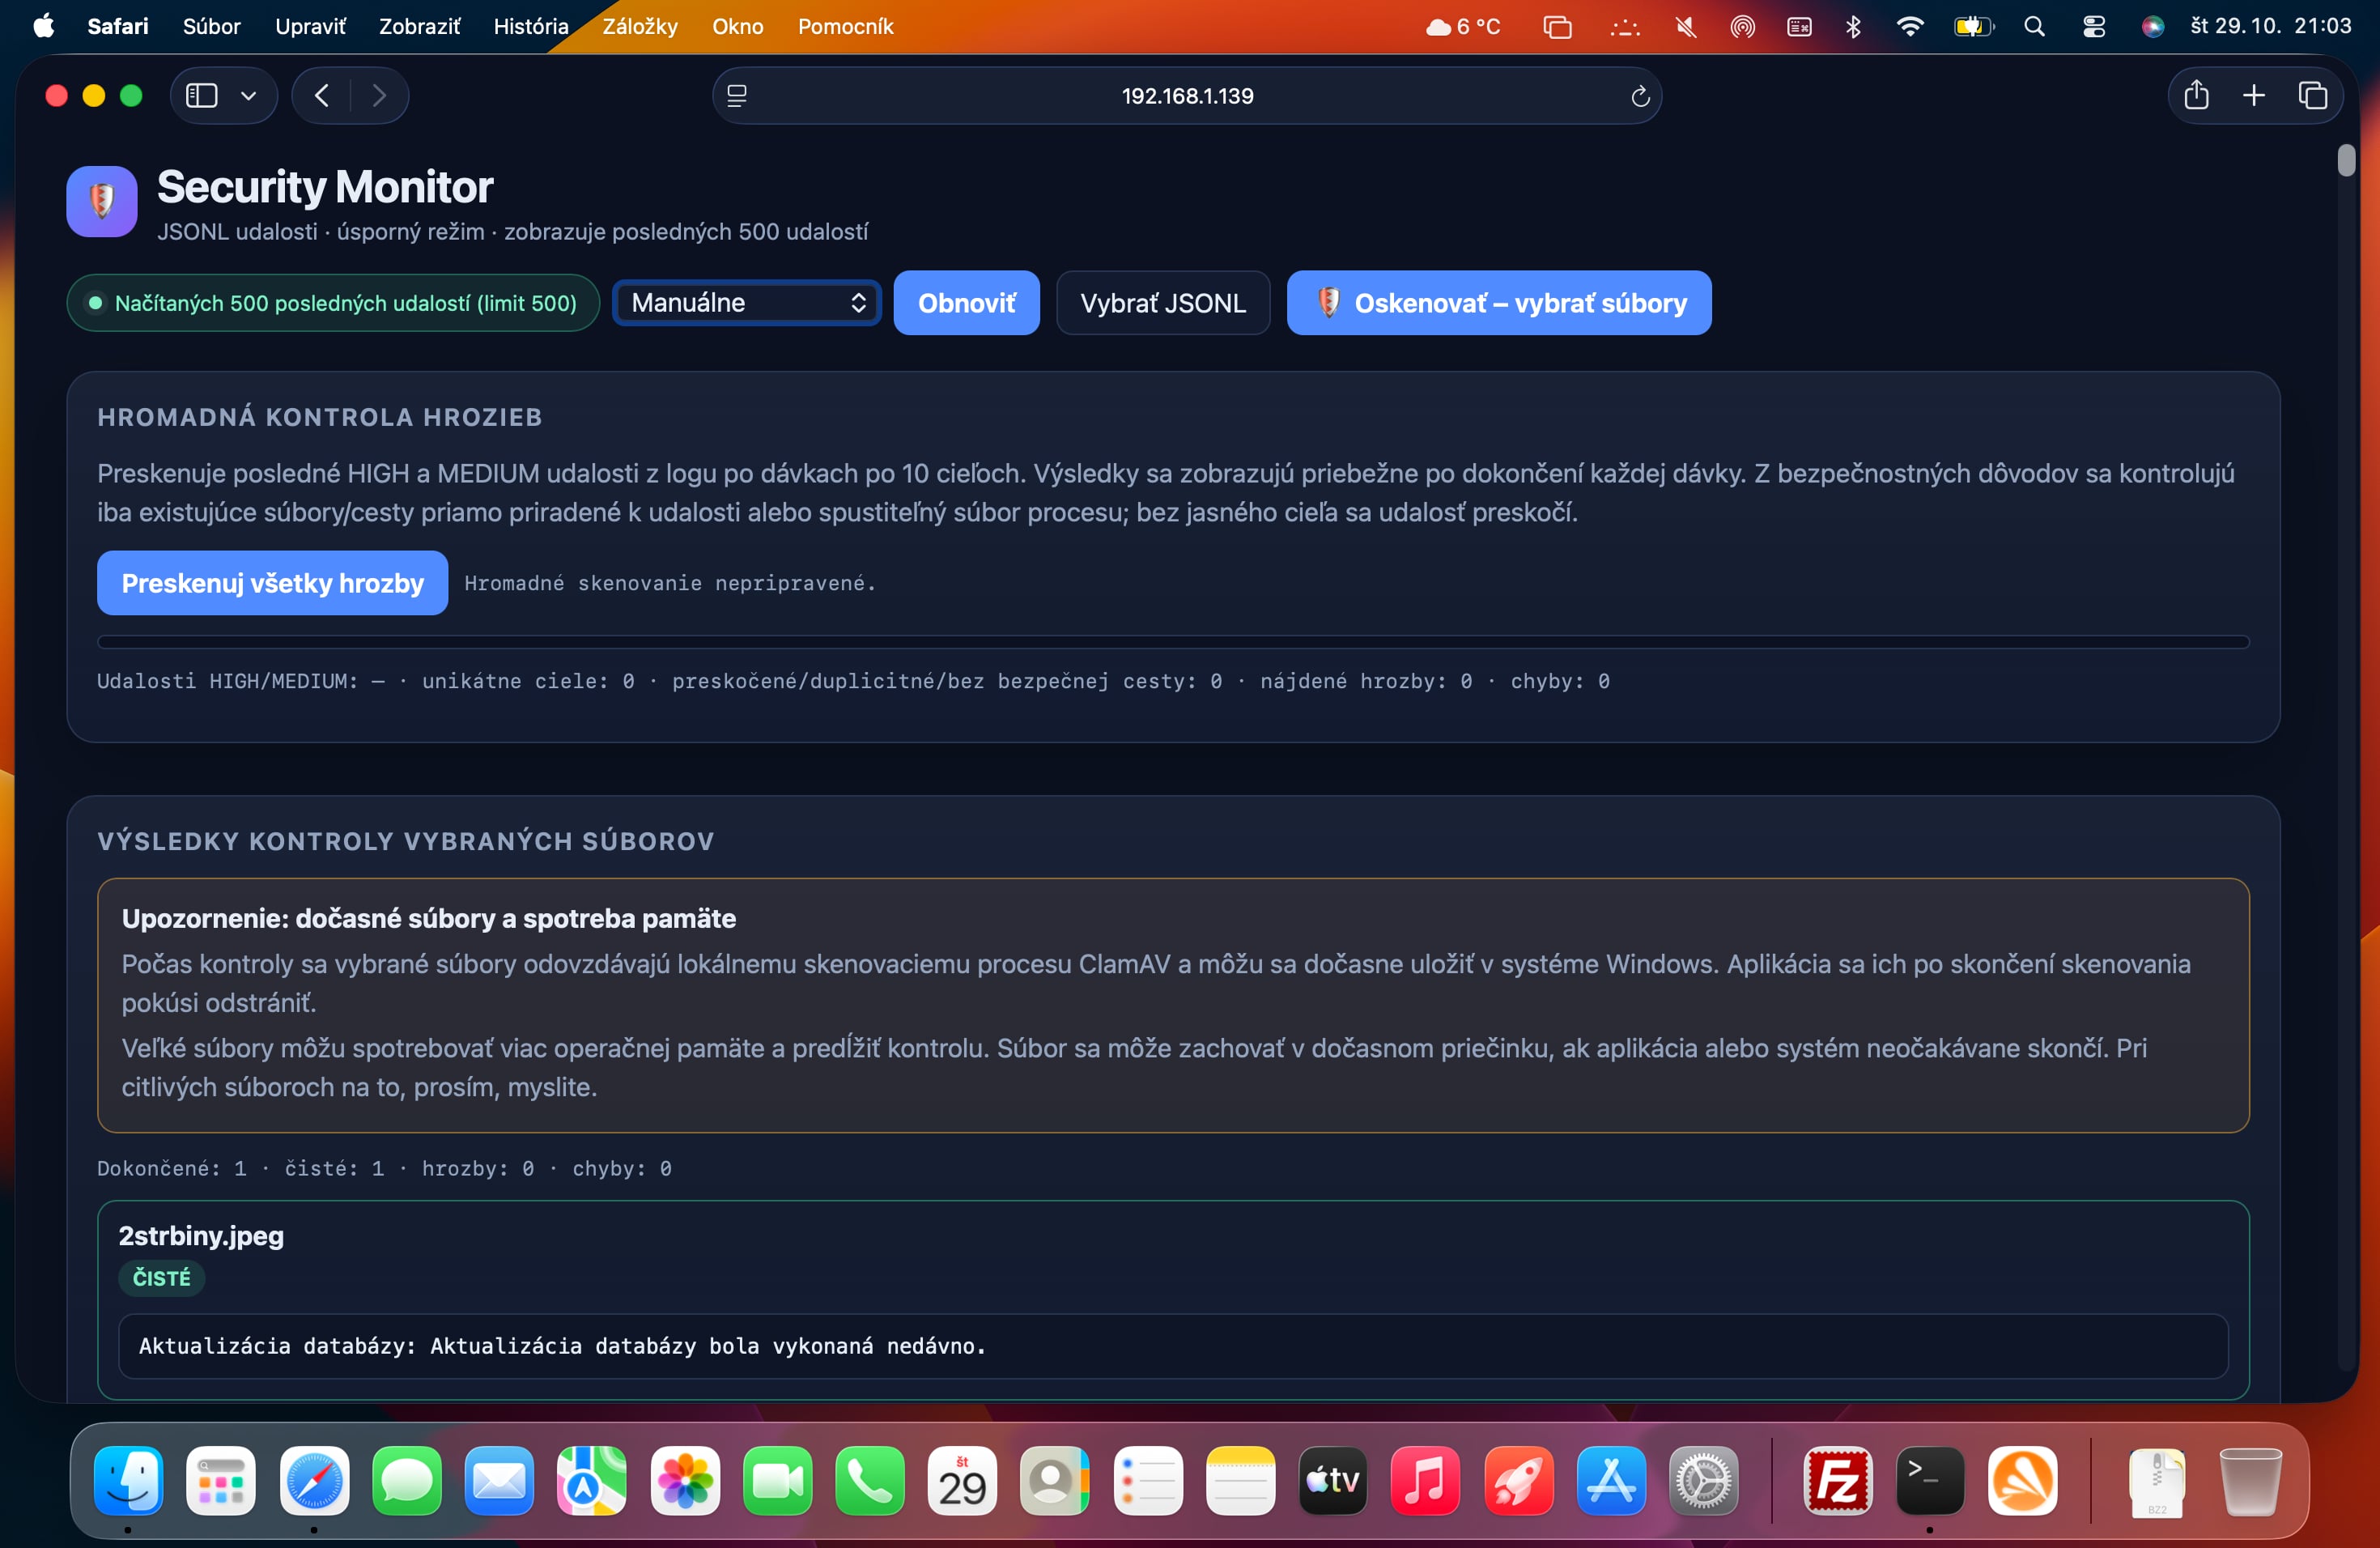Screen dimensions: 2380x1548
Task: Open the Súbor menu
Action: [212, 26]
